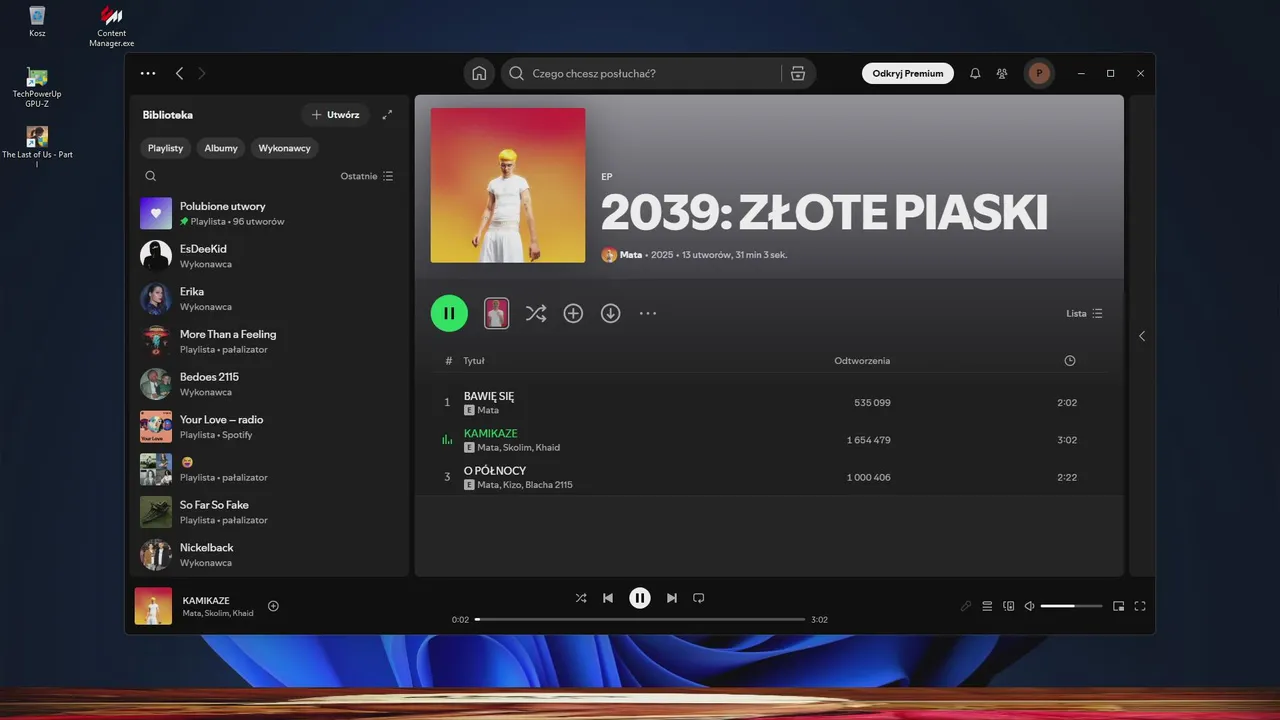Select the O PÓŁNOCY track row

(771, 477)
